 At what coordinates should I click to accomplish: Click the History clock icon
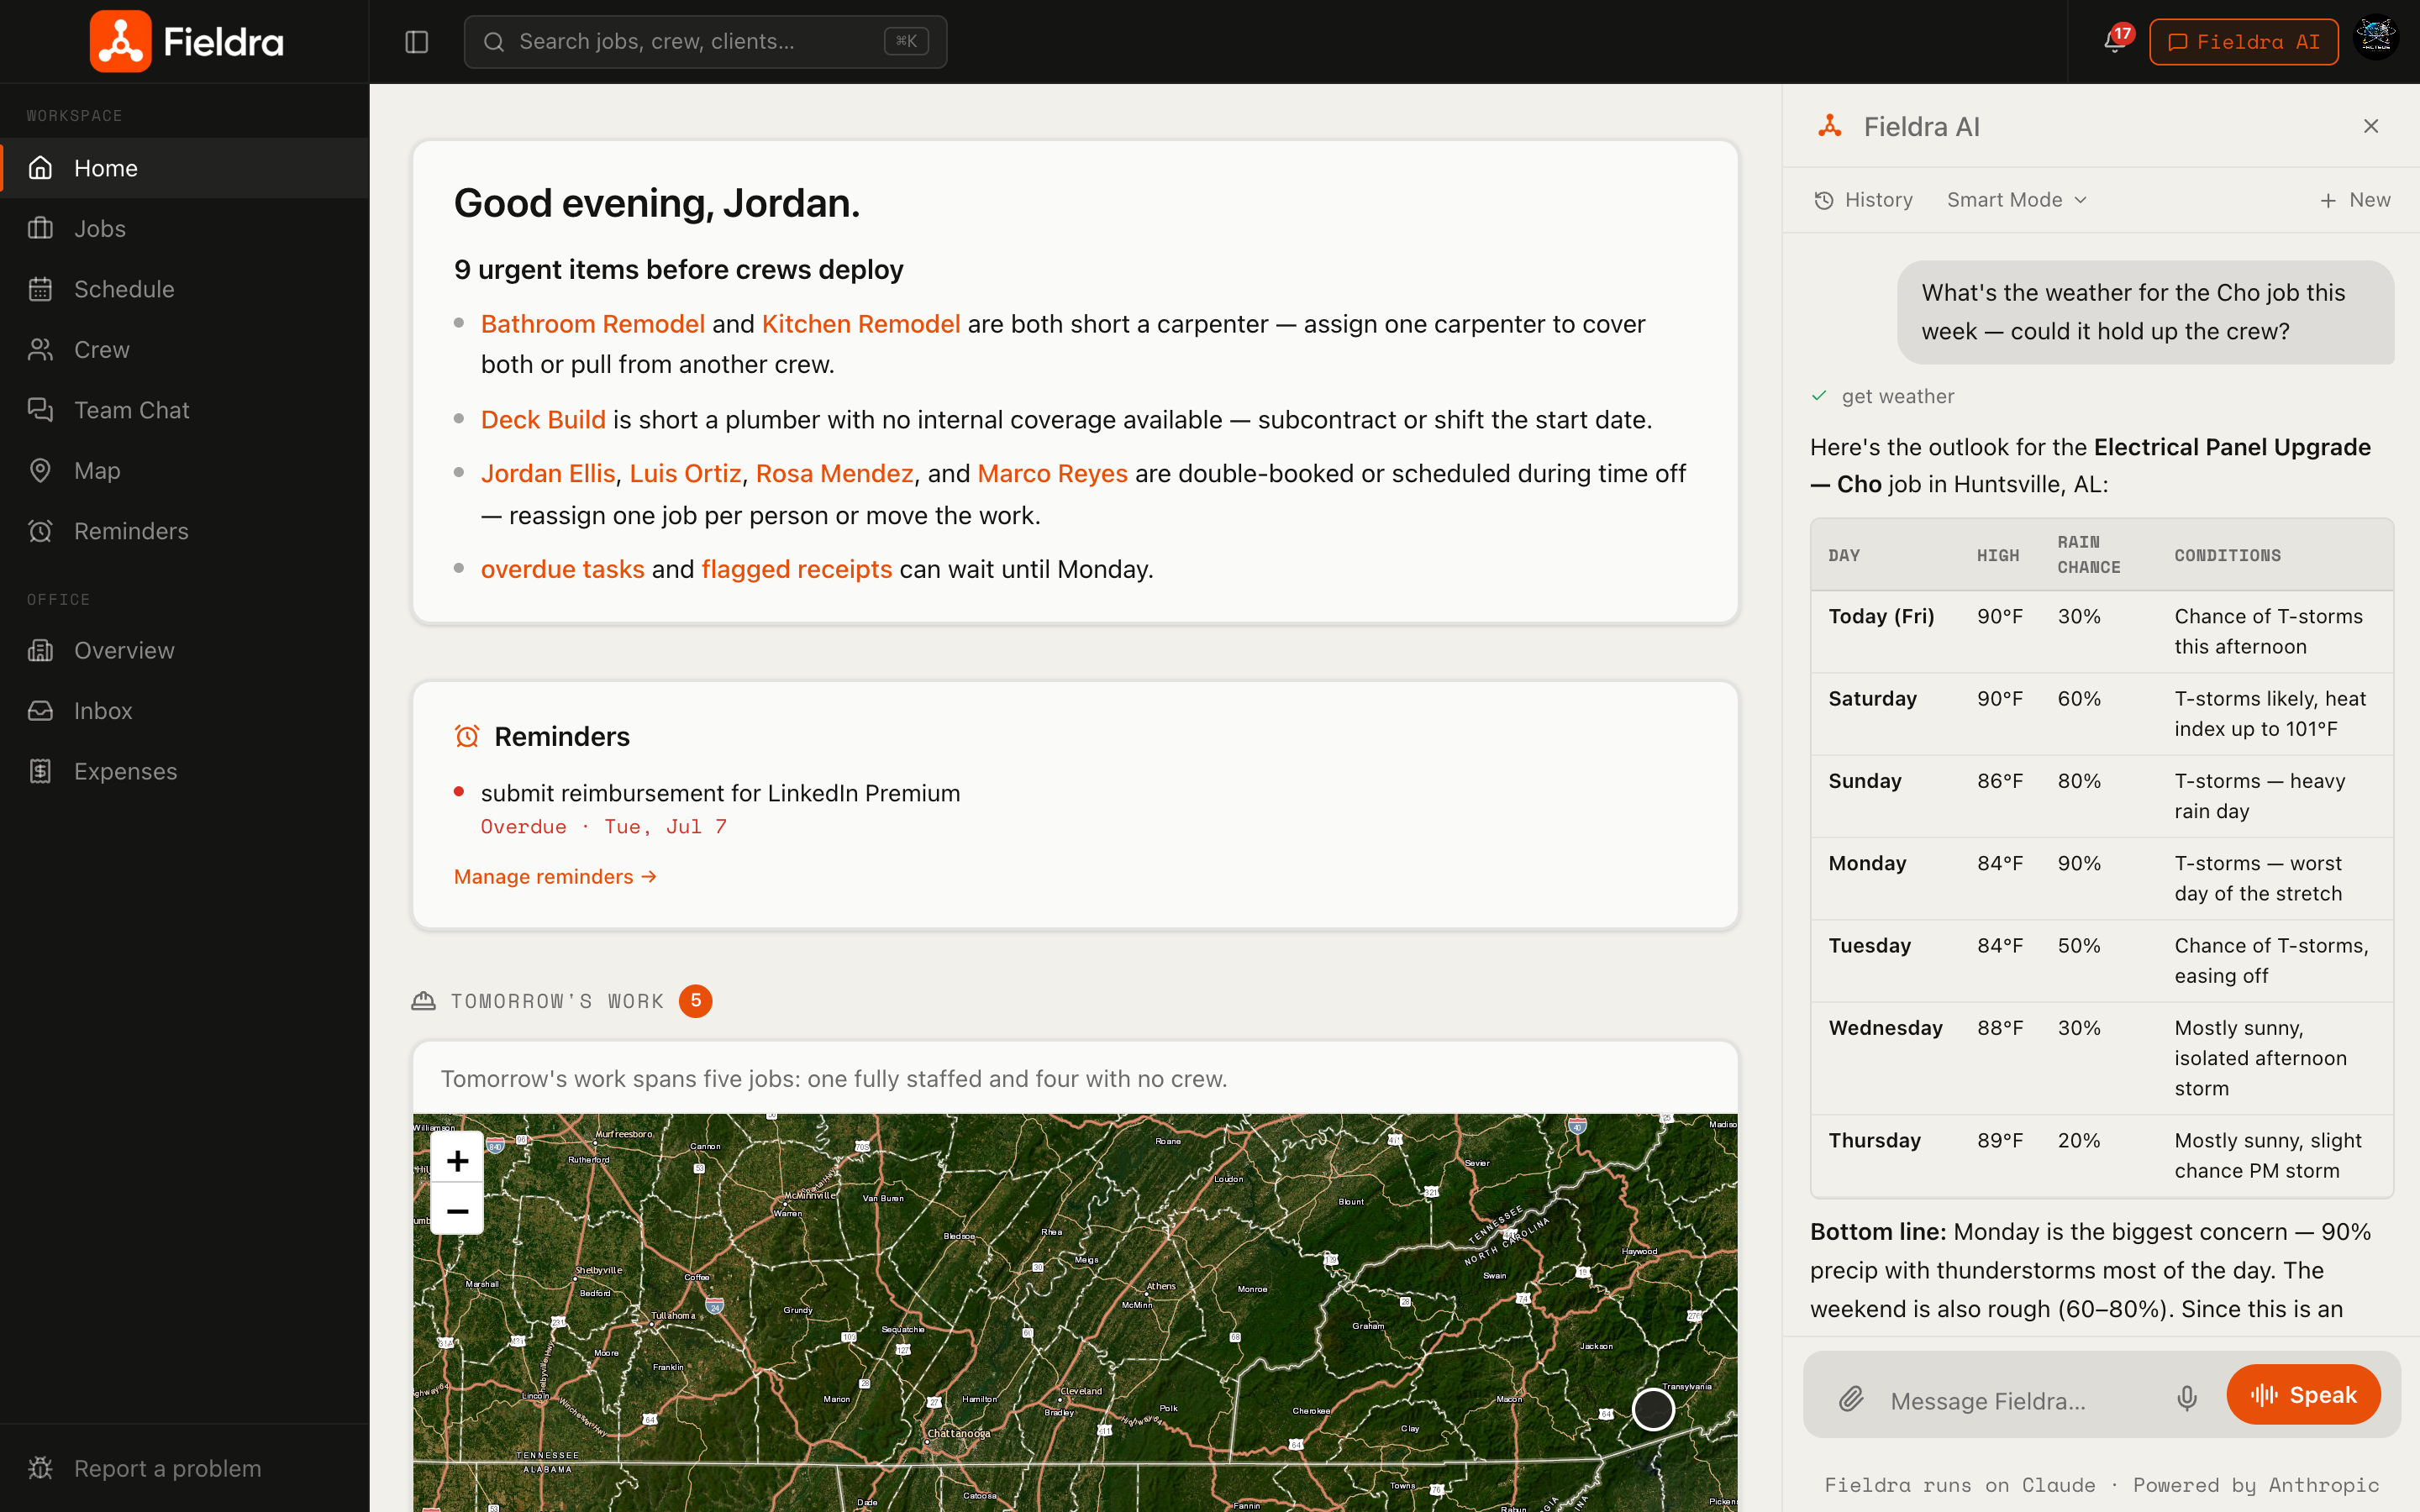[1824, 200]
